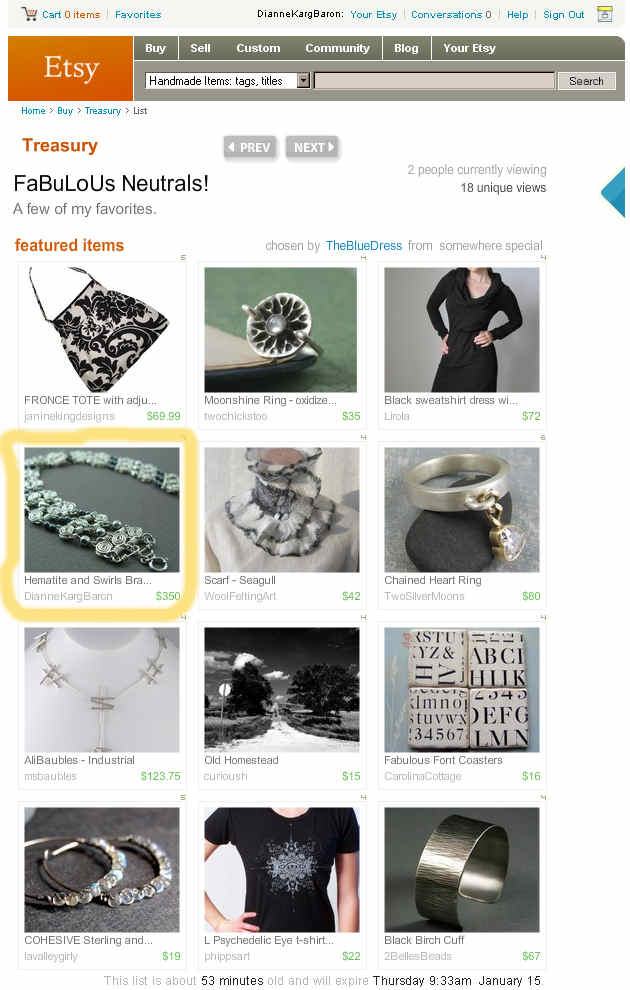Open the Favorites link
The width and height of the screenshot is (630, 990).
138,15
